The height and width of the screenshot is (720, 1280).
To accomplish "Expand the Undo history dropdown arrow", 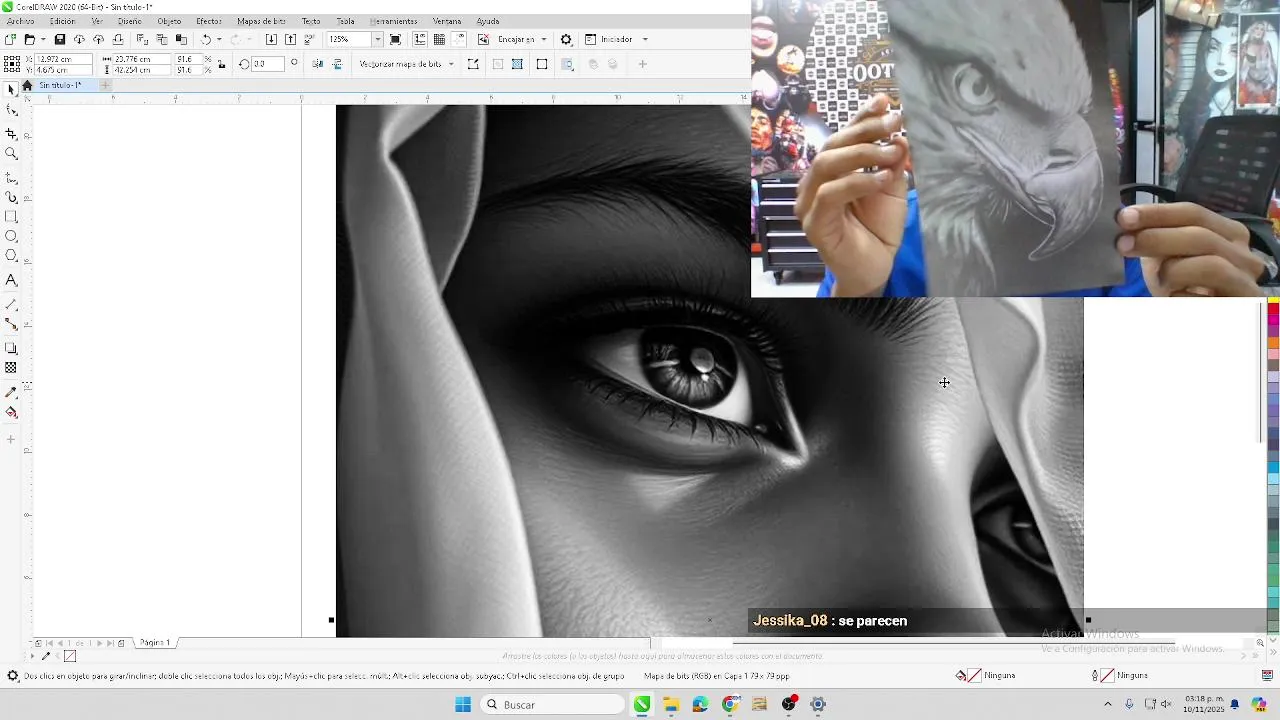I will [x=219, y=39].
